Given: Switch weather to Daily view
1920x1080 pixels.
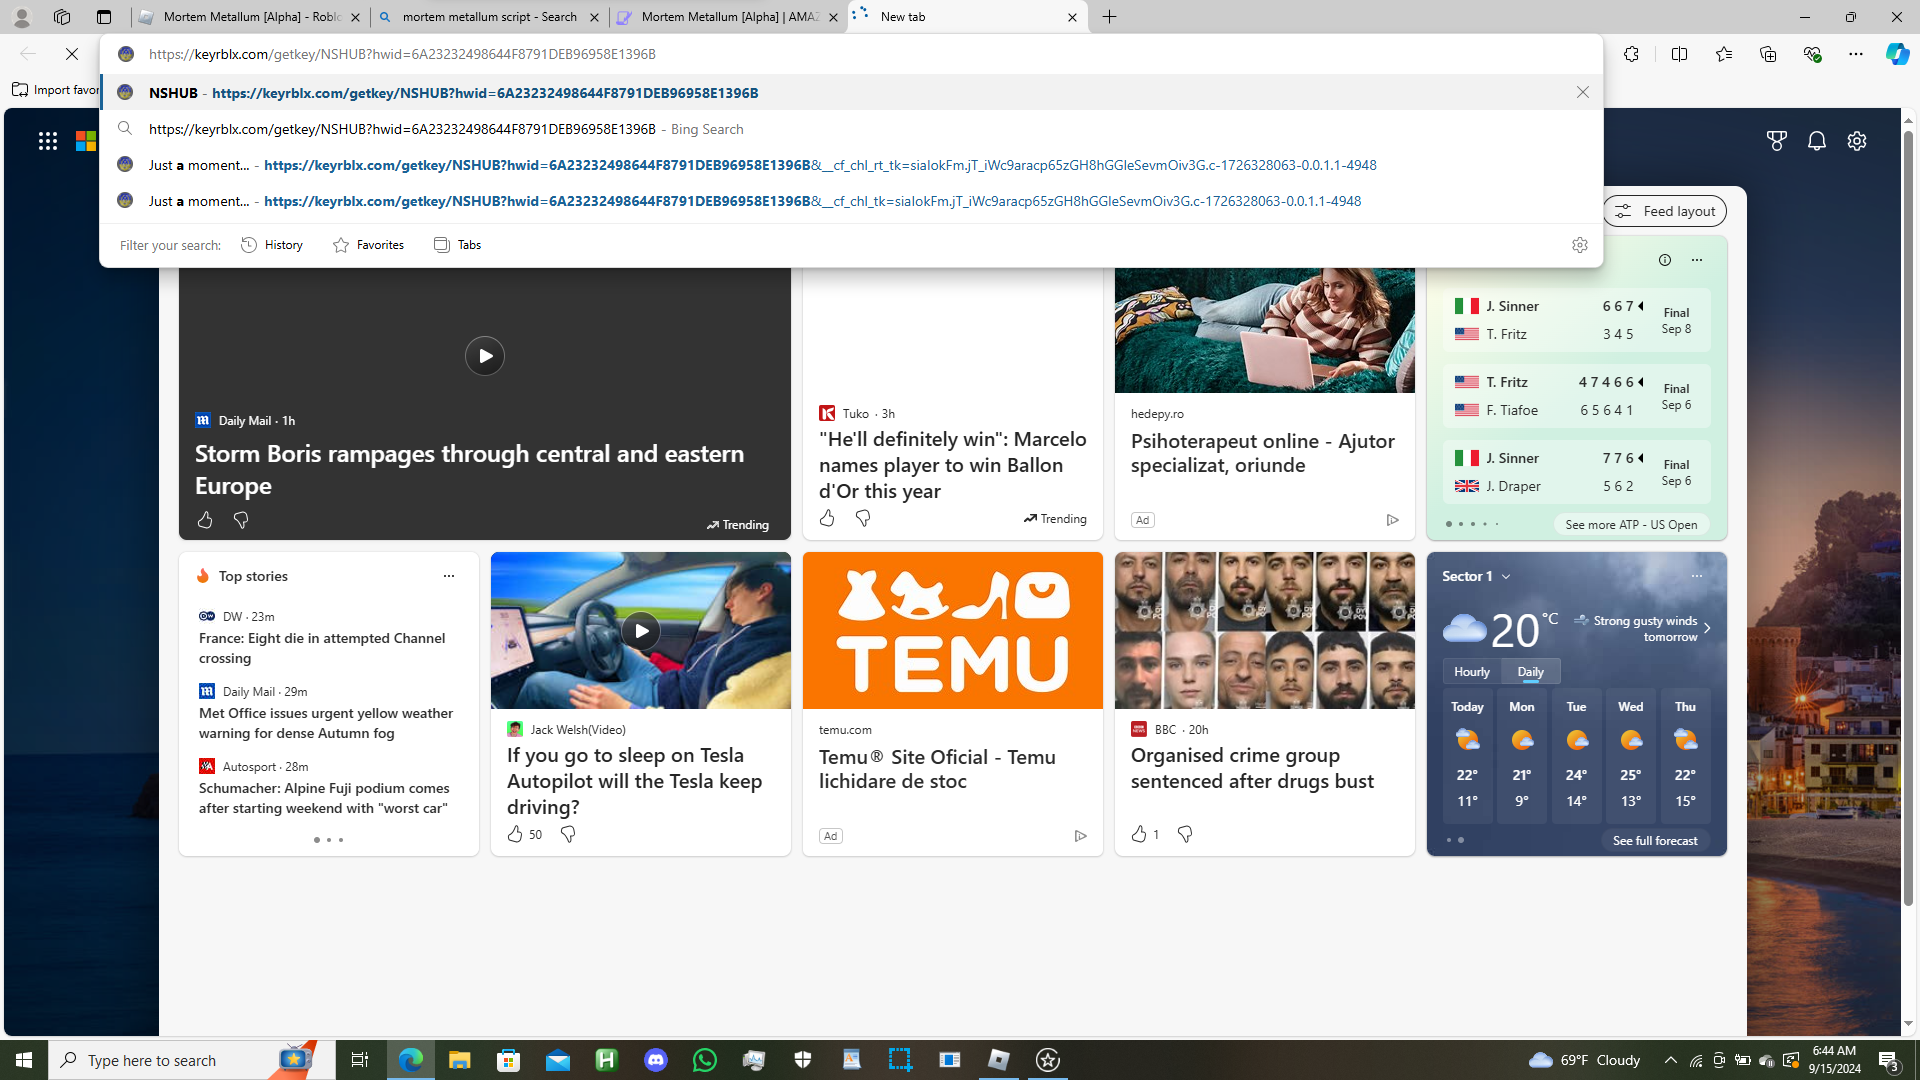Looking at the screenshot, I should pos(1530,671).
